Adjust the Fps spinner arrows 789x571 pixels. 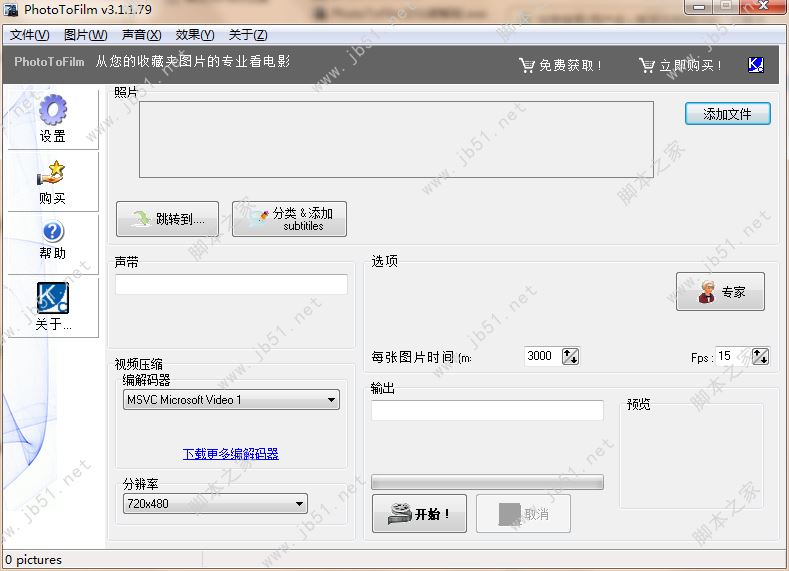pyautogui.click(x=760, y=356)
